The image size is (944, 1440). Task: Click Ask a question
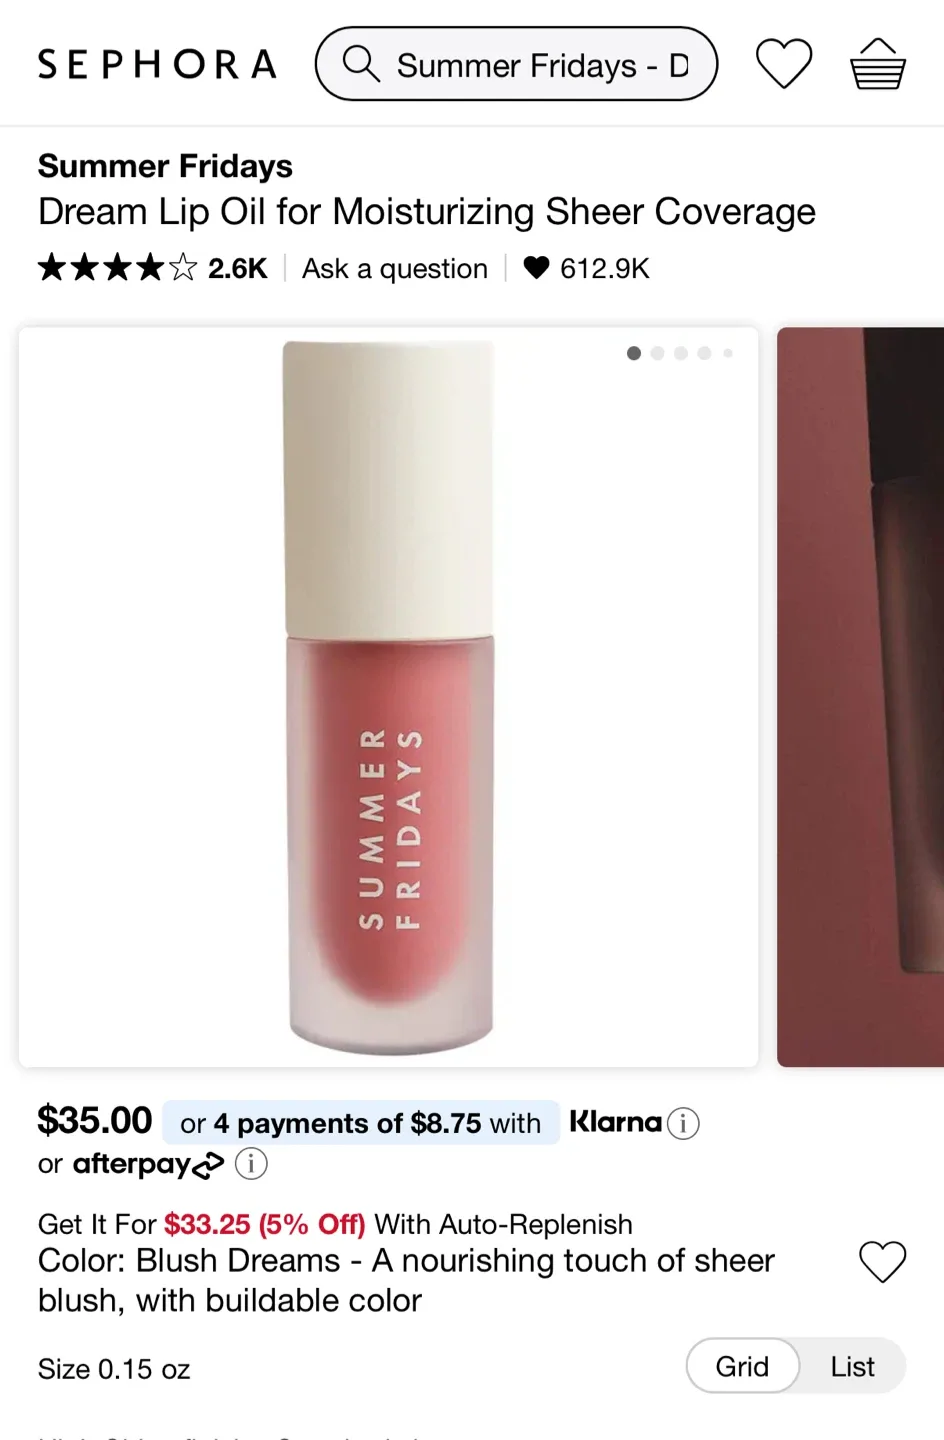point(394,268)
